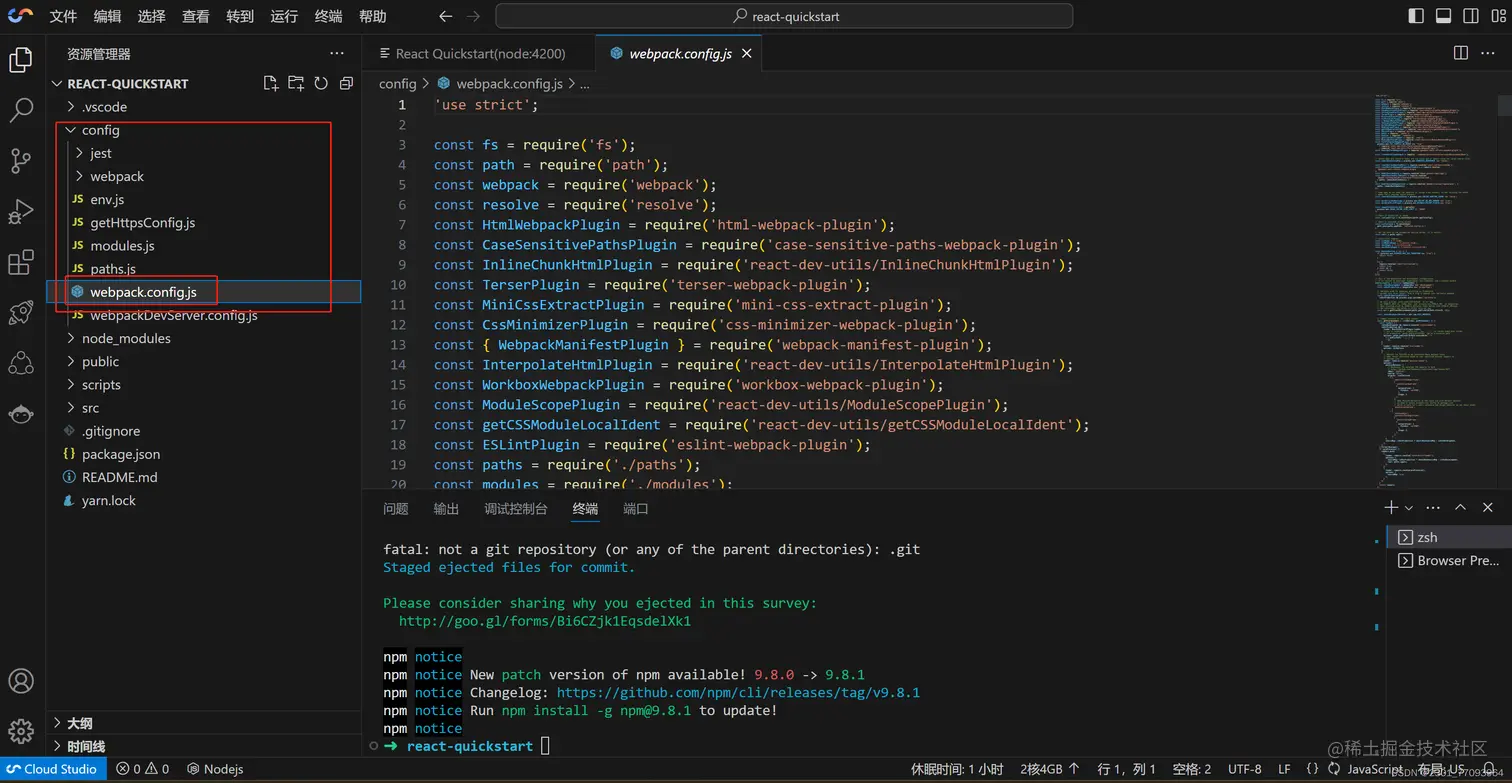Maximize the terminal panel size

coord(1461,508)
